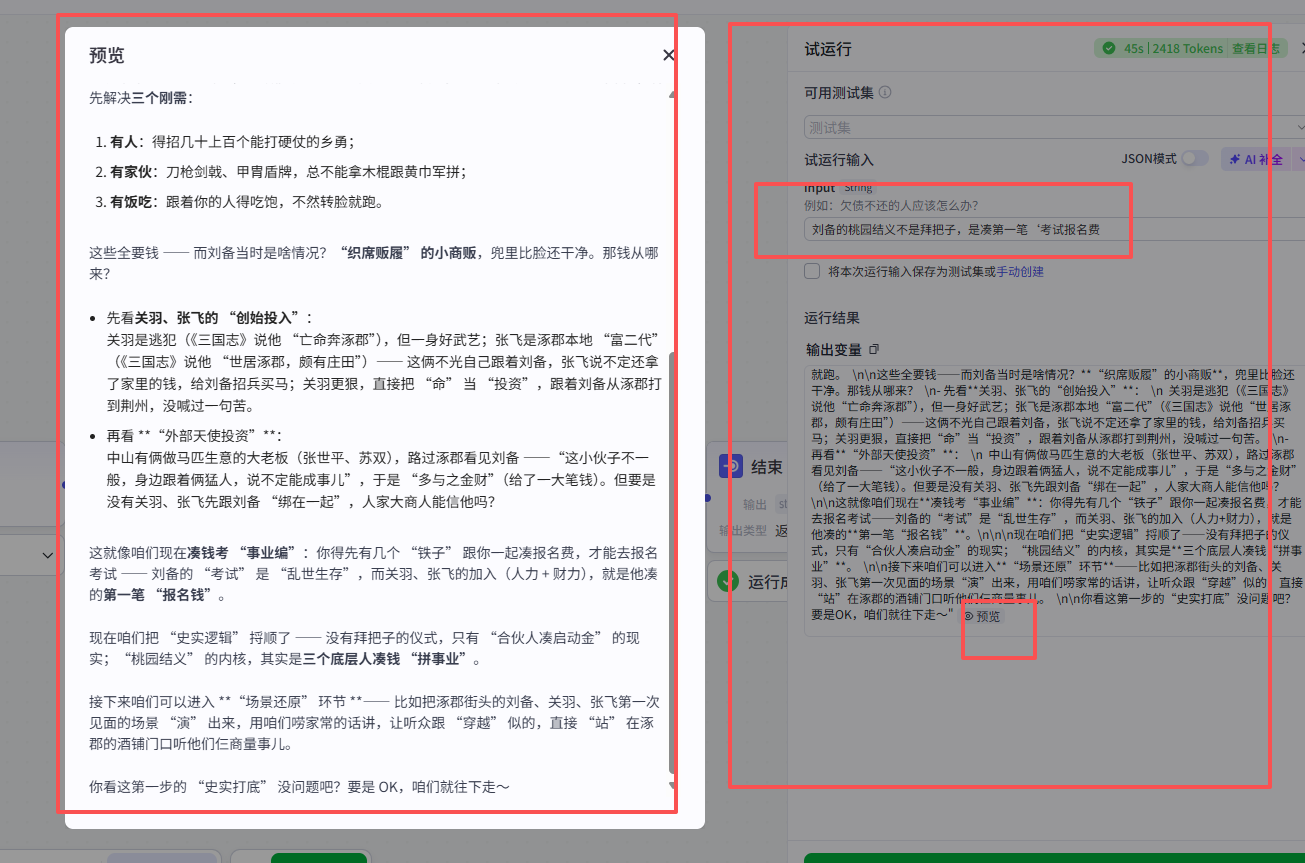Screen dimensions: 1305x863
Task: Click the 试运行 panel title
Action: (x=828, y=49)
